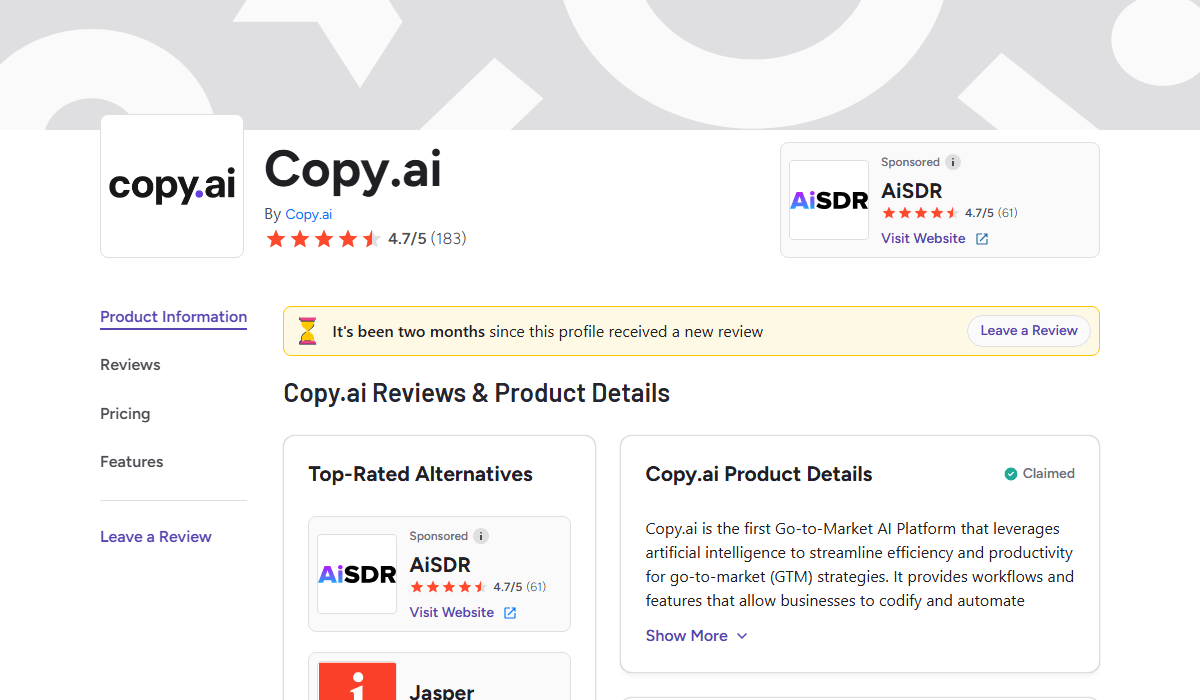Jump to the Features sidebar section
The height and width of the screenshot is (700, 1200).
131,462
